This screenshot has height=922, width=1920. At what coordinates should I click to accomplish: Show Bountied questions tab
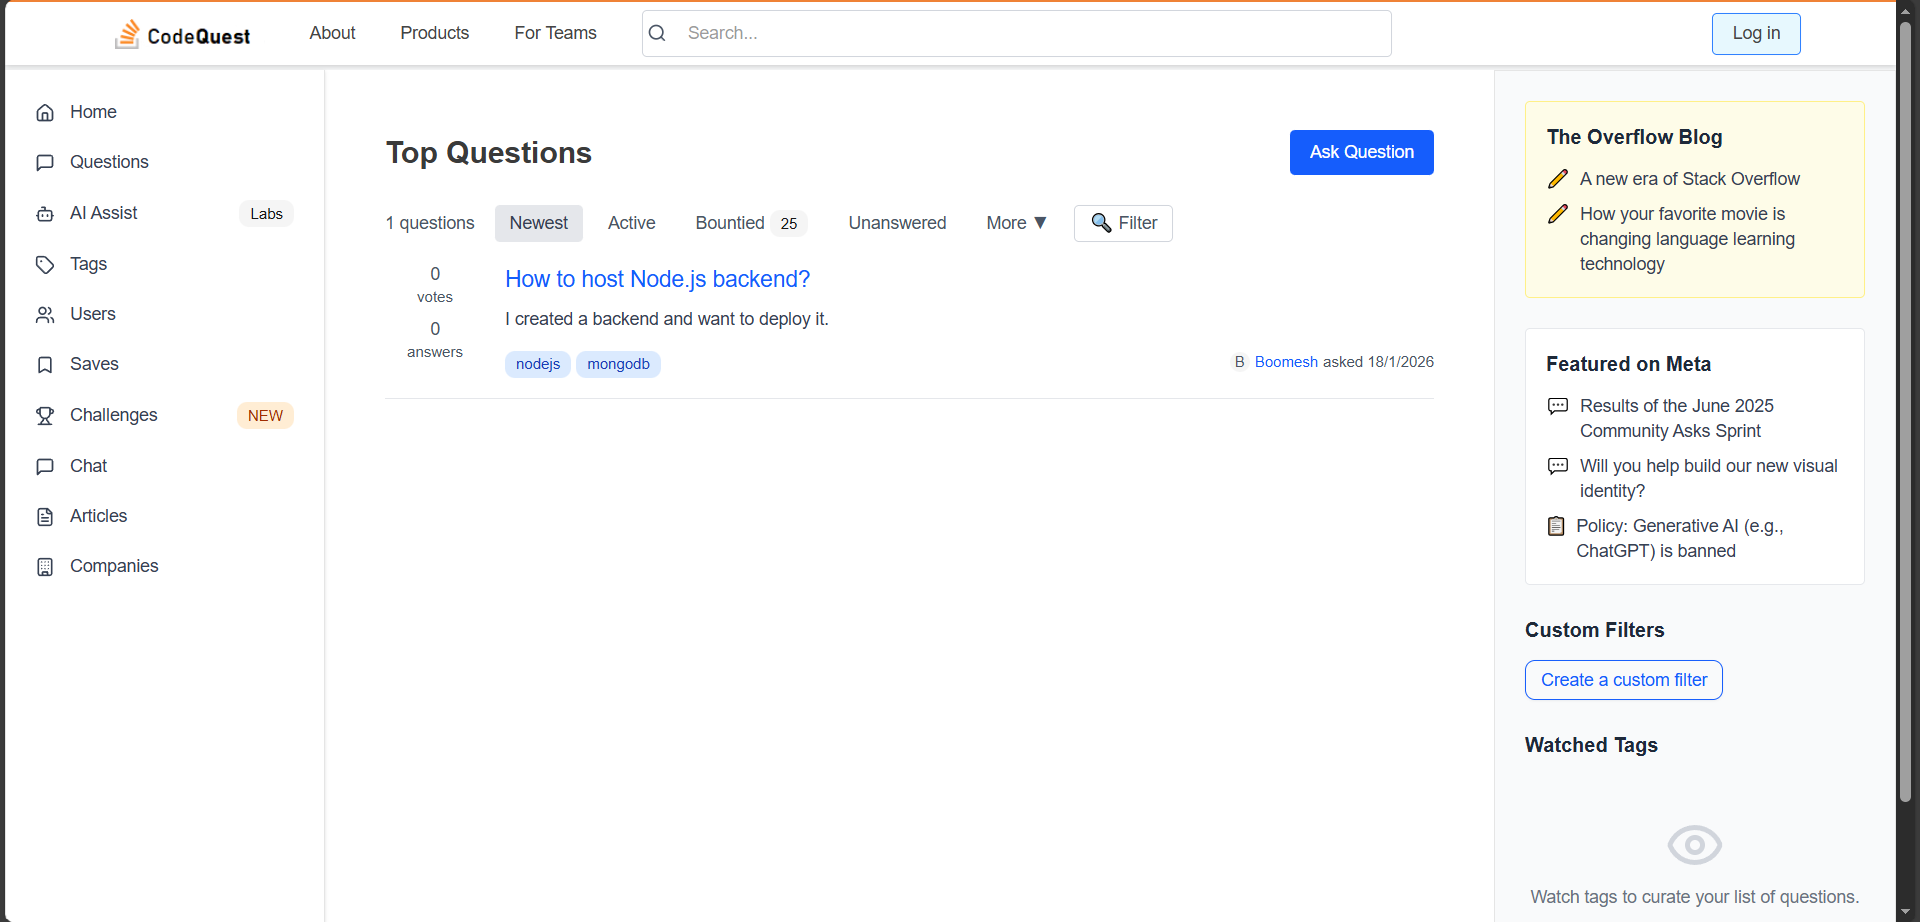click(749, 223)
